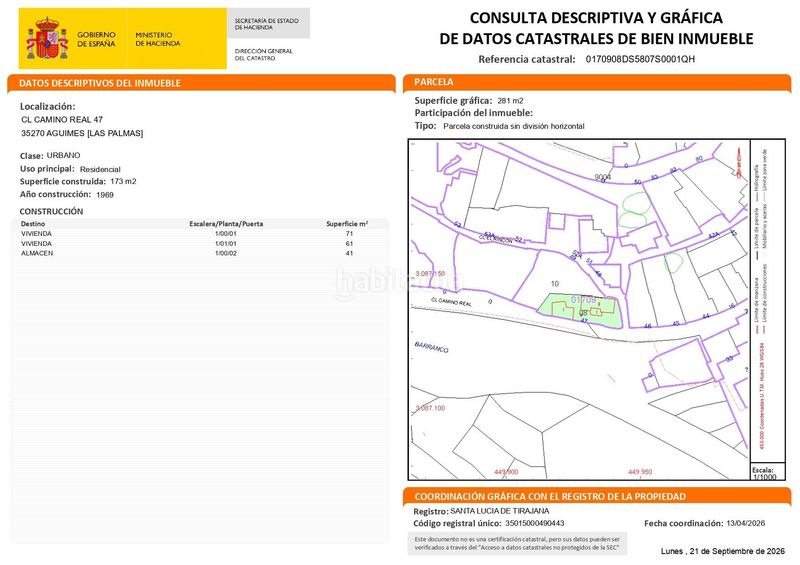Click the north arrow in the map legend

pyautogui.click(x=739, y=163)
